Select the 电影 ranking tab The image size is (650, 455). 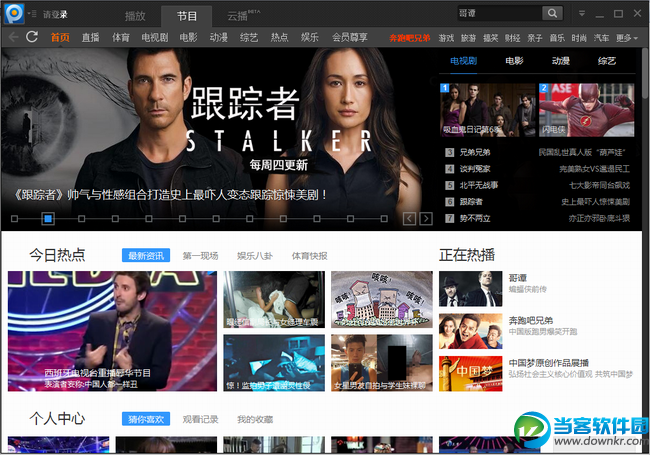point(514,61)
